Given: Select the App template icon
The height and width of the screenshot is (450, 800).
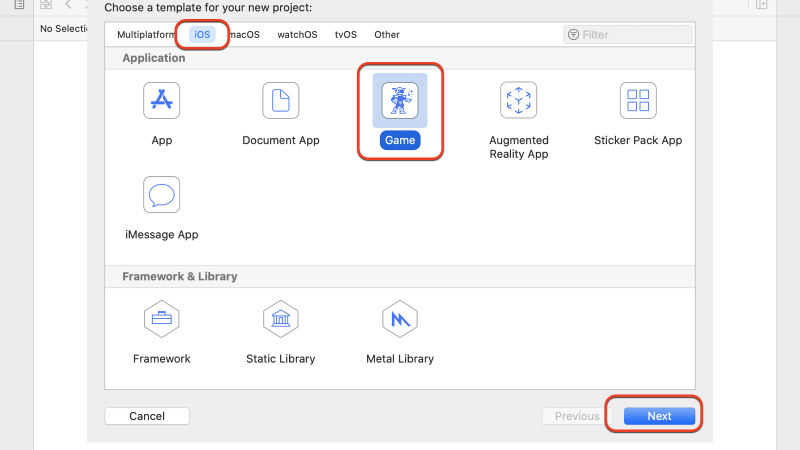Looking at the screenshot, I should tap(161, 101).
